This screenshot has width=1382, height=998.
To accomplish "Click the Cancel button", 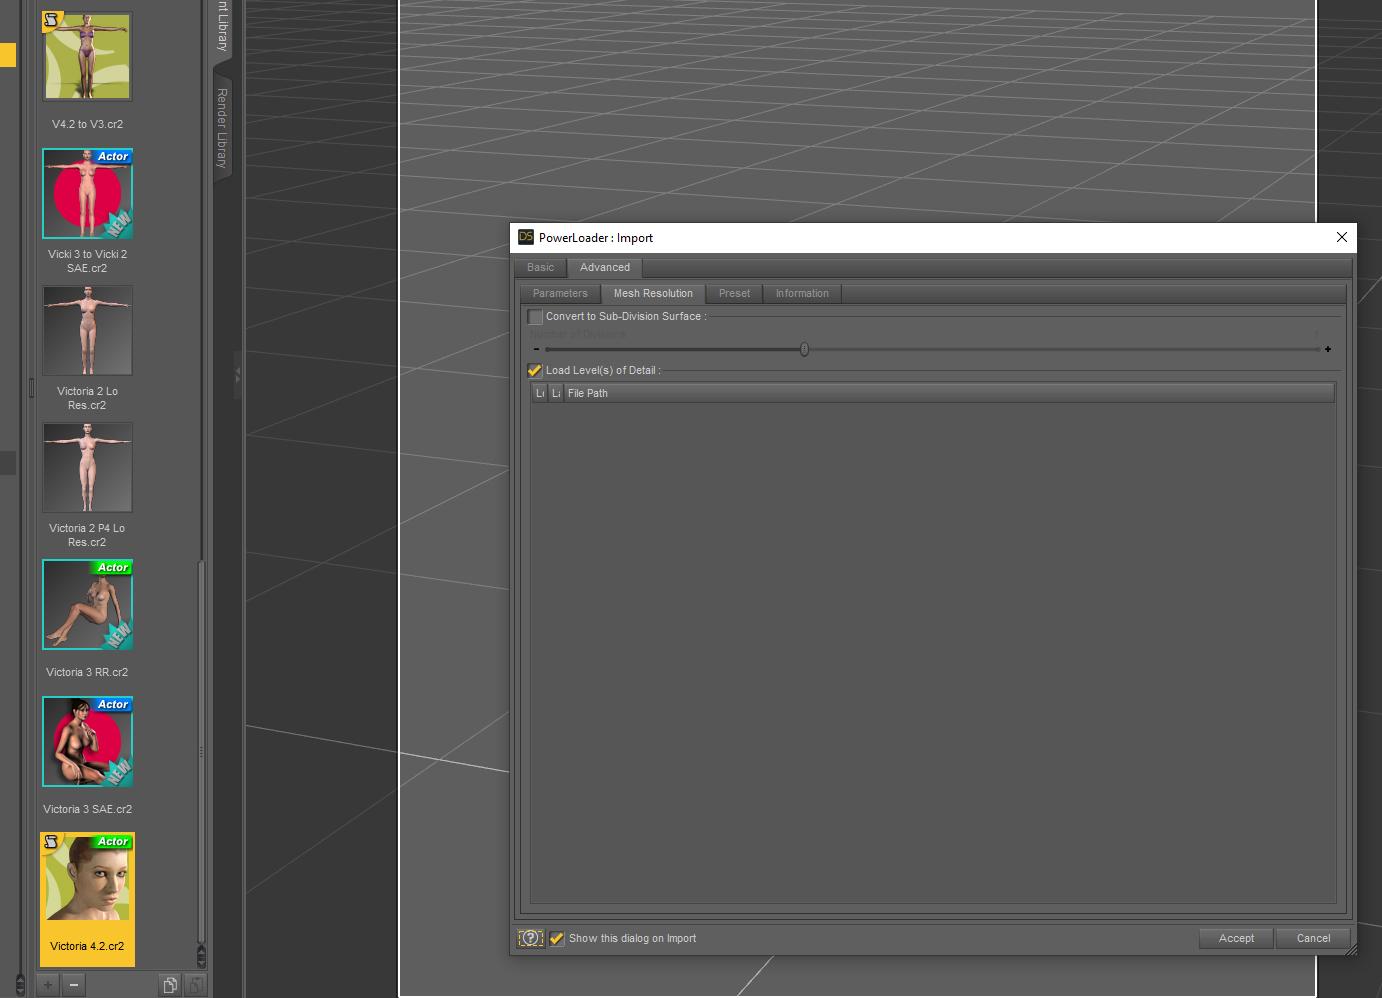I will pyautogui.click(x=1312, y=938).
